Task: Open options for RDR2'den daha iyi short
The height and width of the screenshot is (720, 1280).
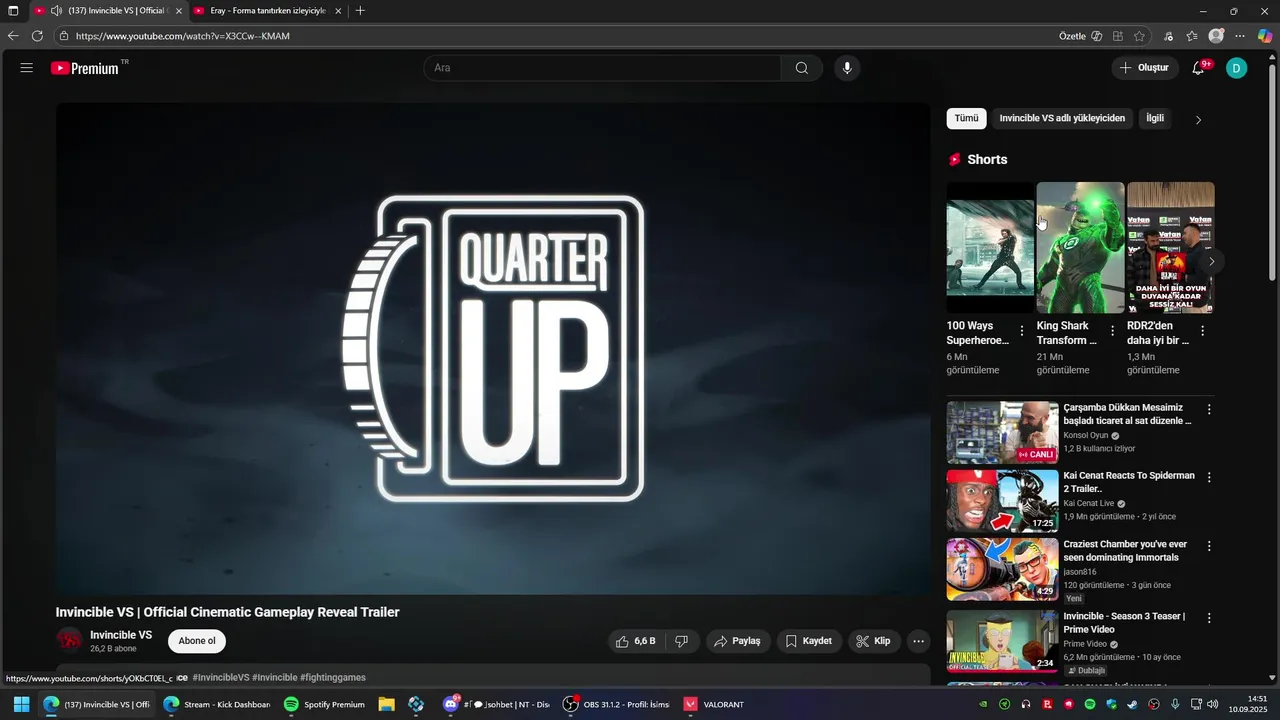Action: tap(1202, 331)
